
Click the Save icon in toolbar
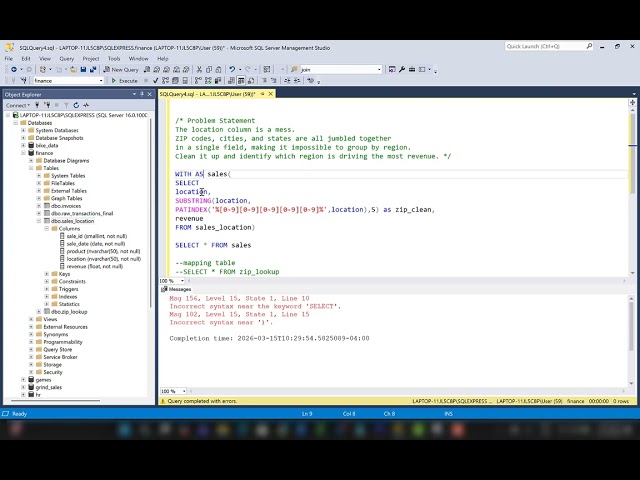[x=83, y=69]
